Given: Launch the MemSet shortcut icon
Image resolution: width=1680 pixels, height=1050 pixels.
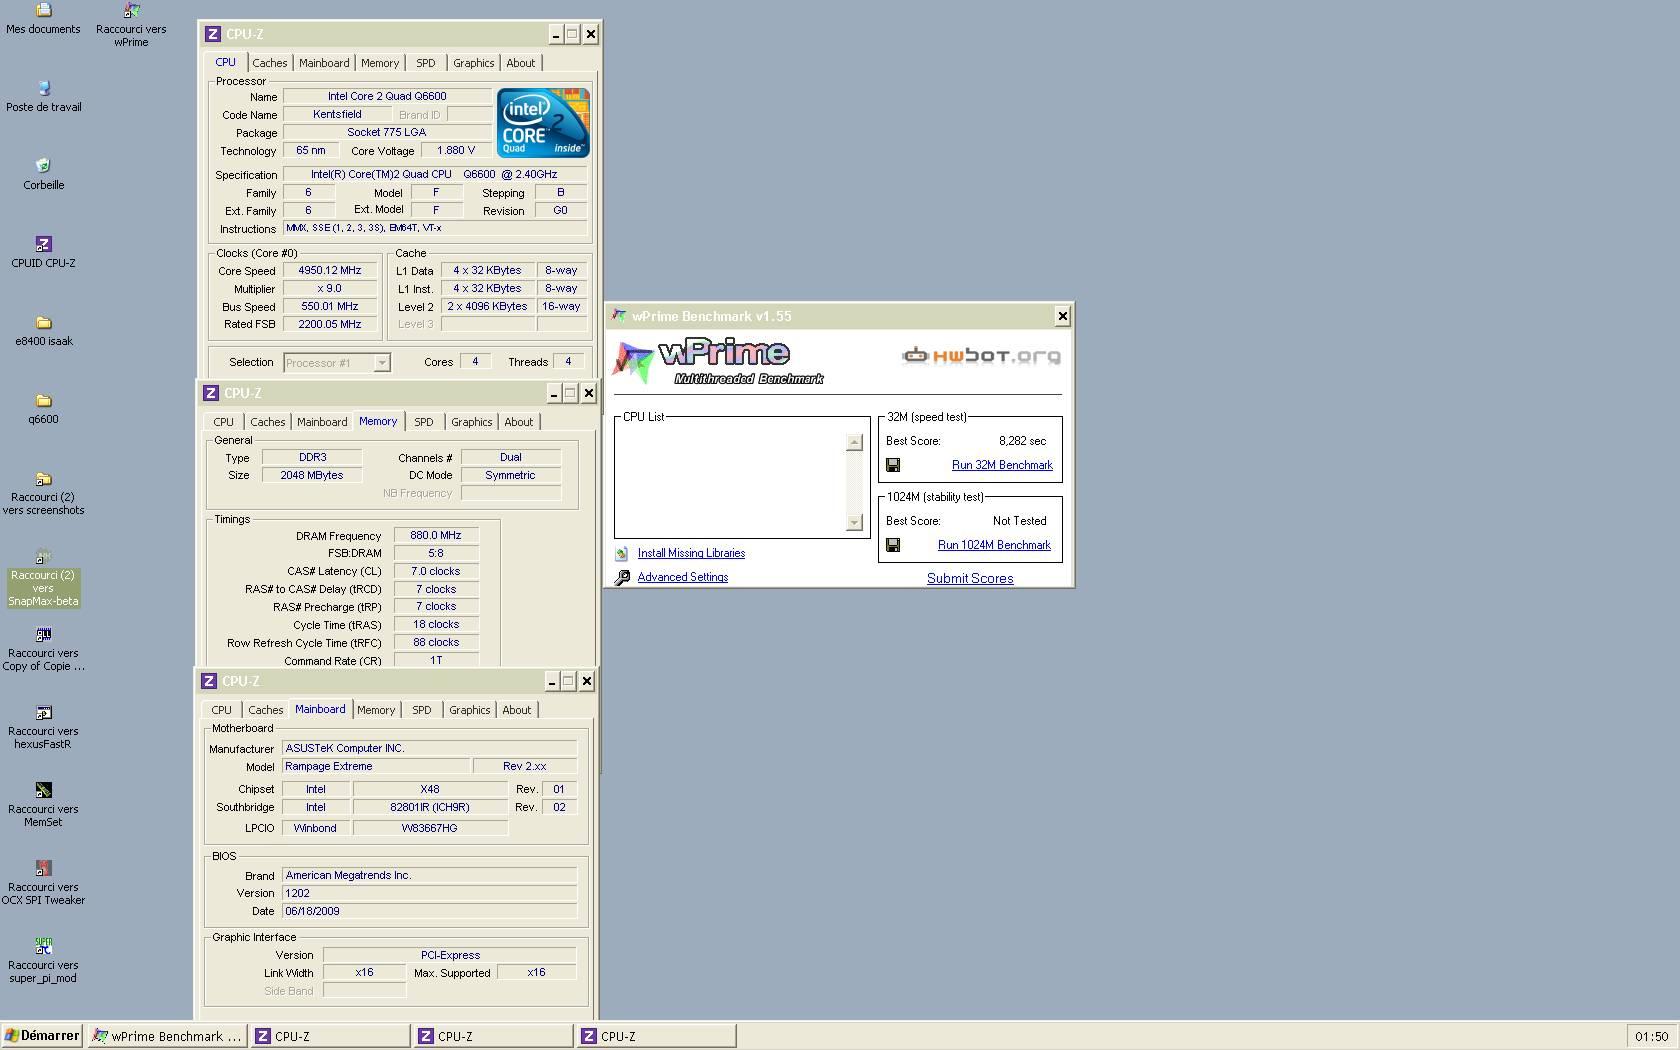Looking at the screenshot, I should click(43, 791).
